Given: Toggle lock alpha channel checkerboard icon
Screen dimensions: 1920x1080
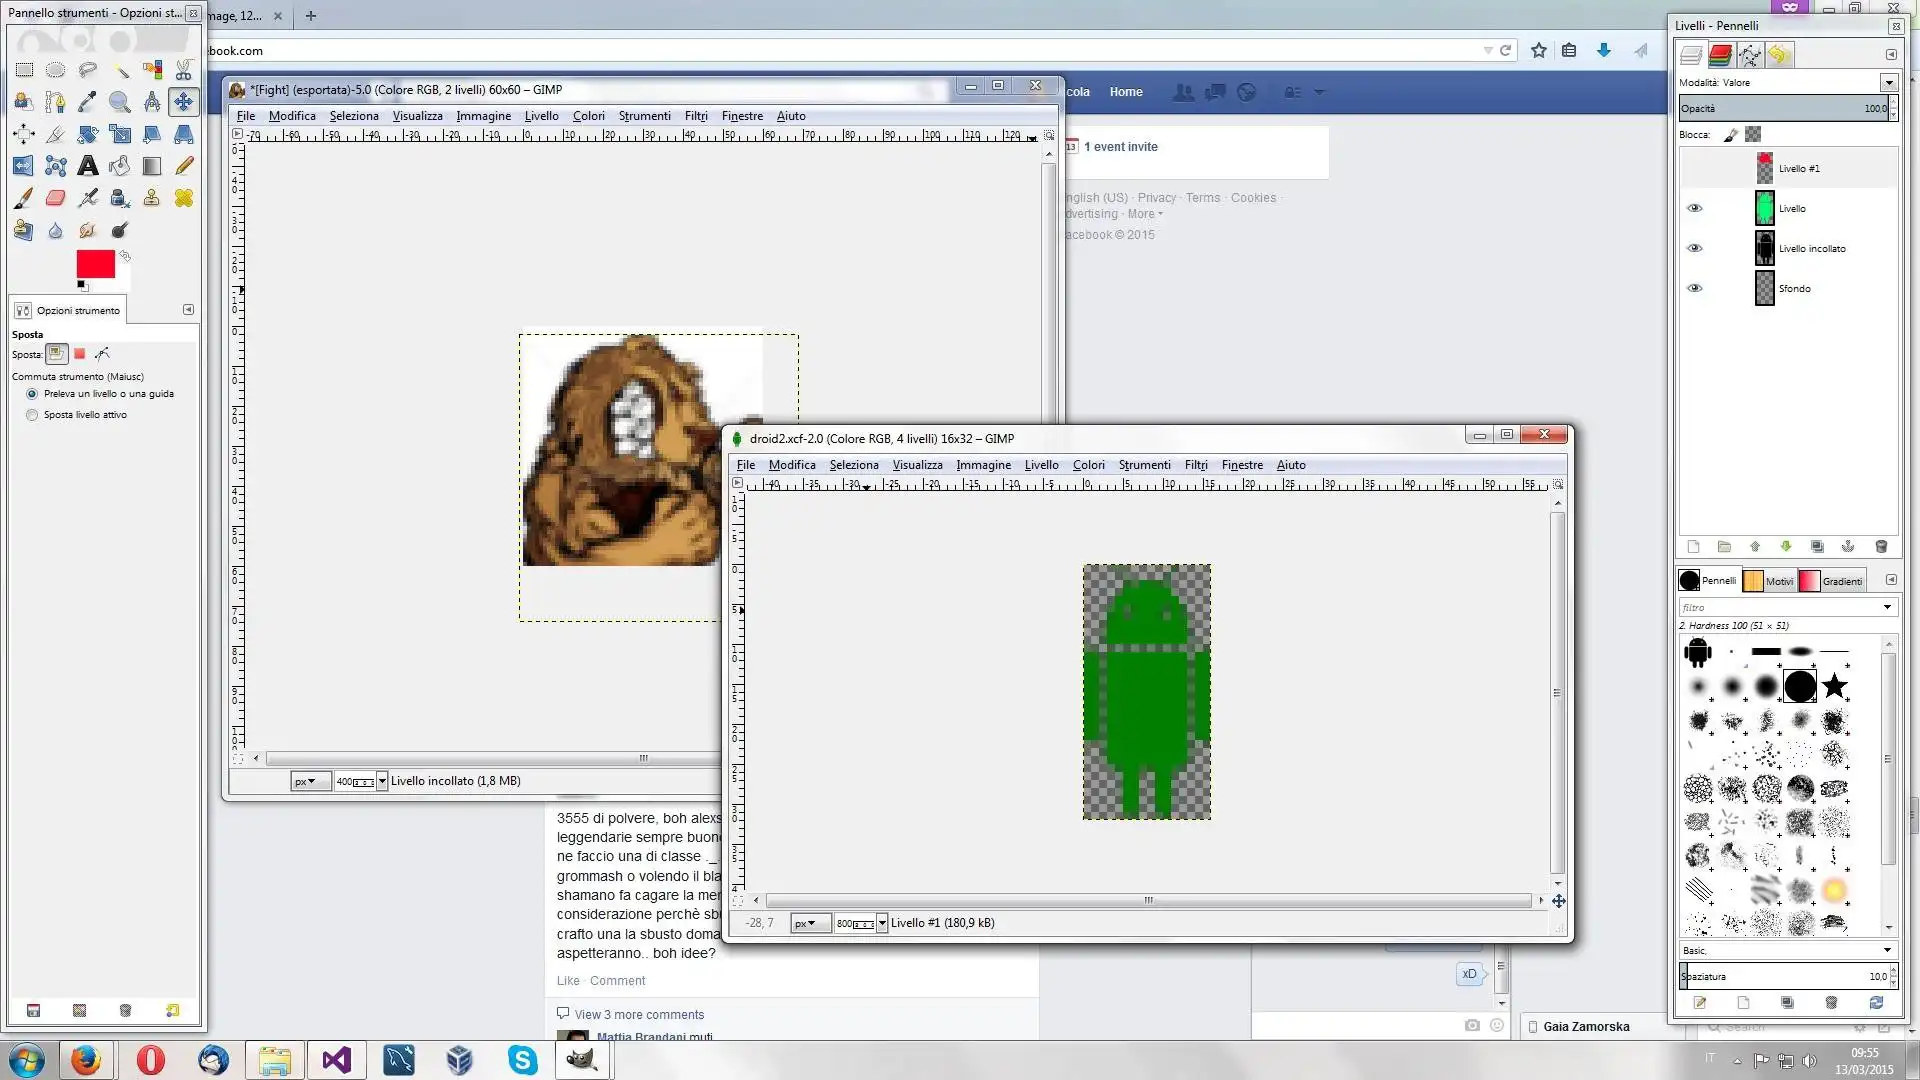Looking at the screenshot, I should [x=1753, y=134].
